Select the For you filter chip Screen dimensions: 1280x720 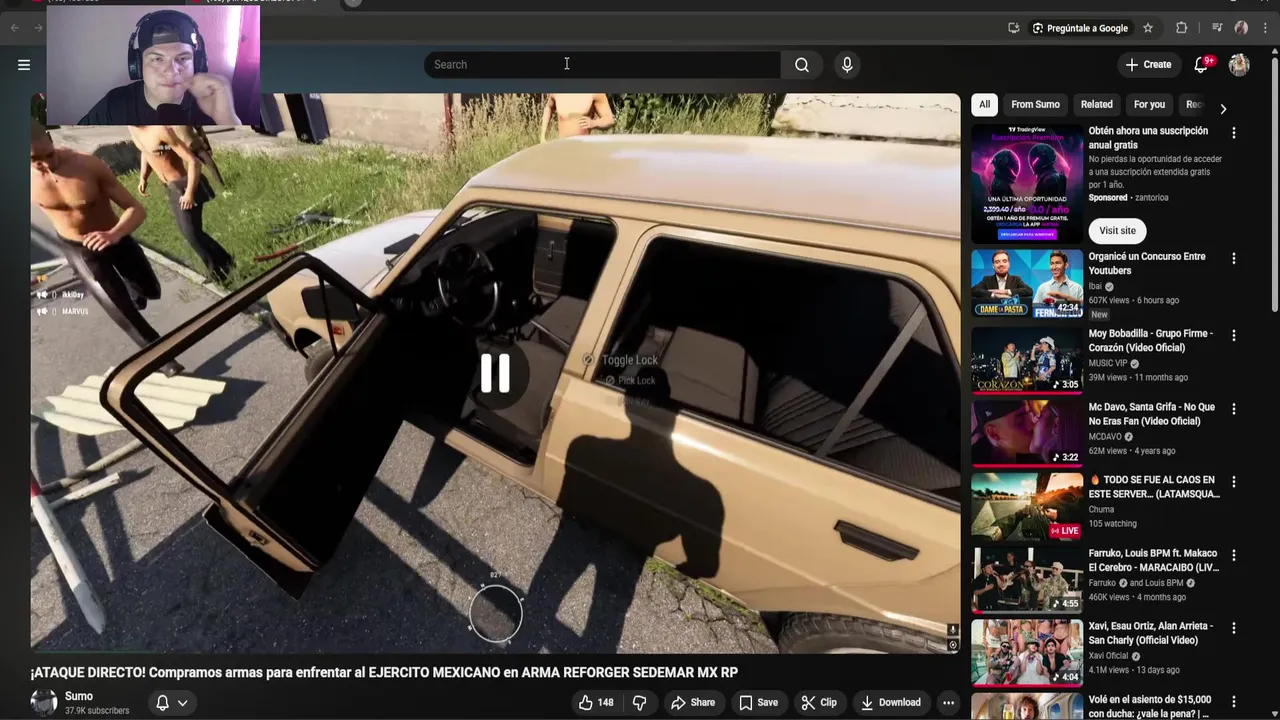pyautogui.click(x=1149, y=104)
